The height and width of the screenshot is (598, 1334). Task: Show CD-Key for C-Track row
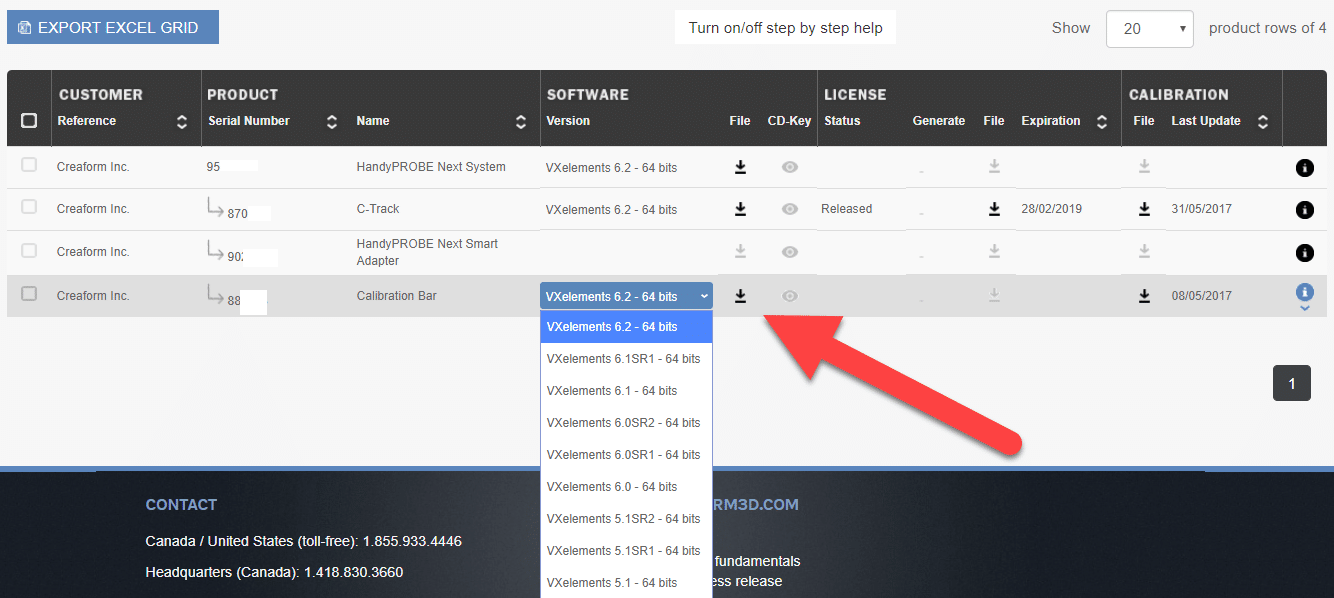click(790, 209)
